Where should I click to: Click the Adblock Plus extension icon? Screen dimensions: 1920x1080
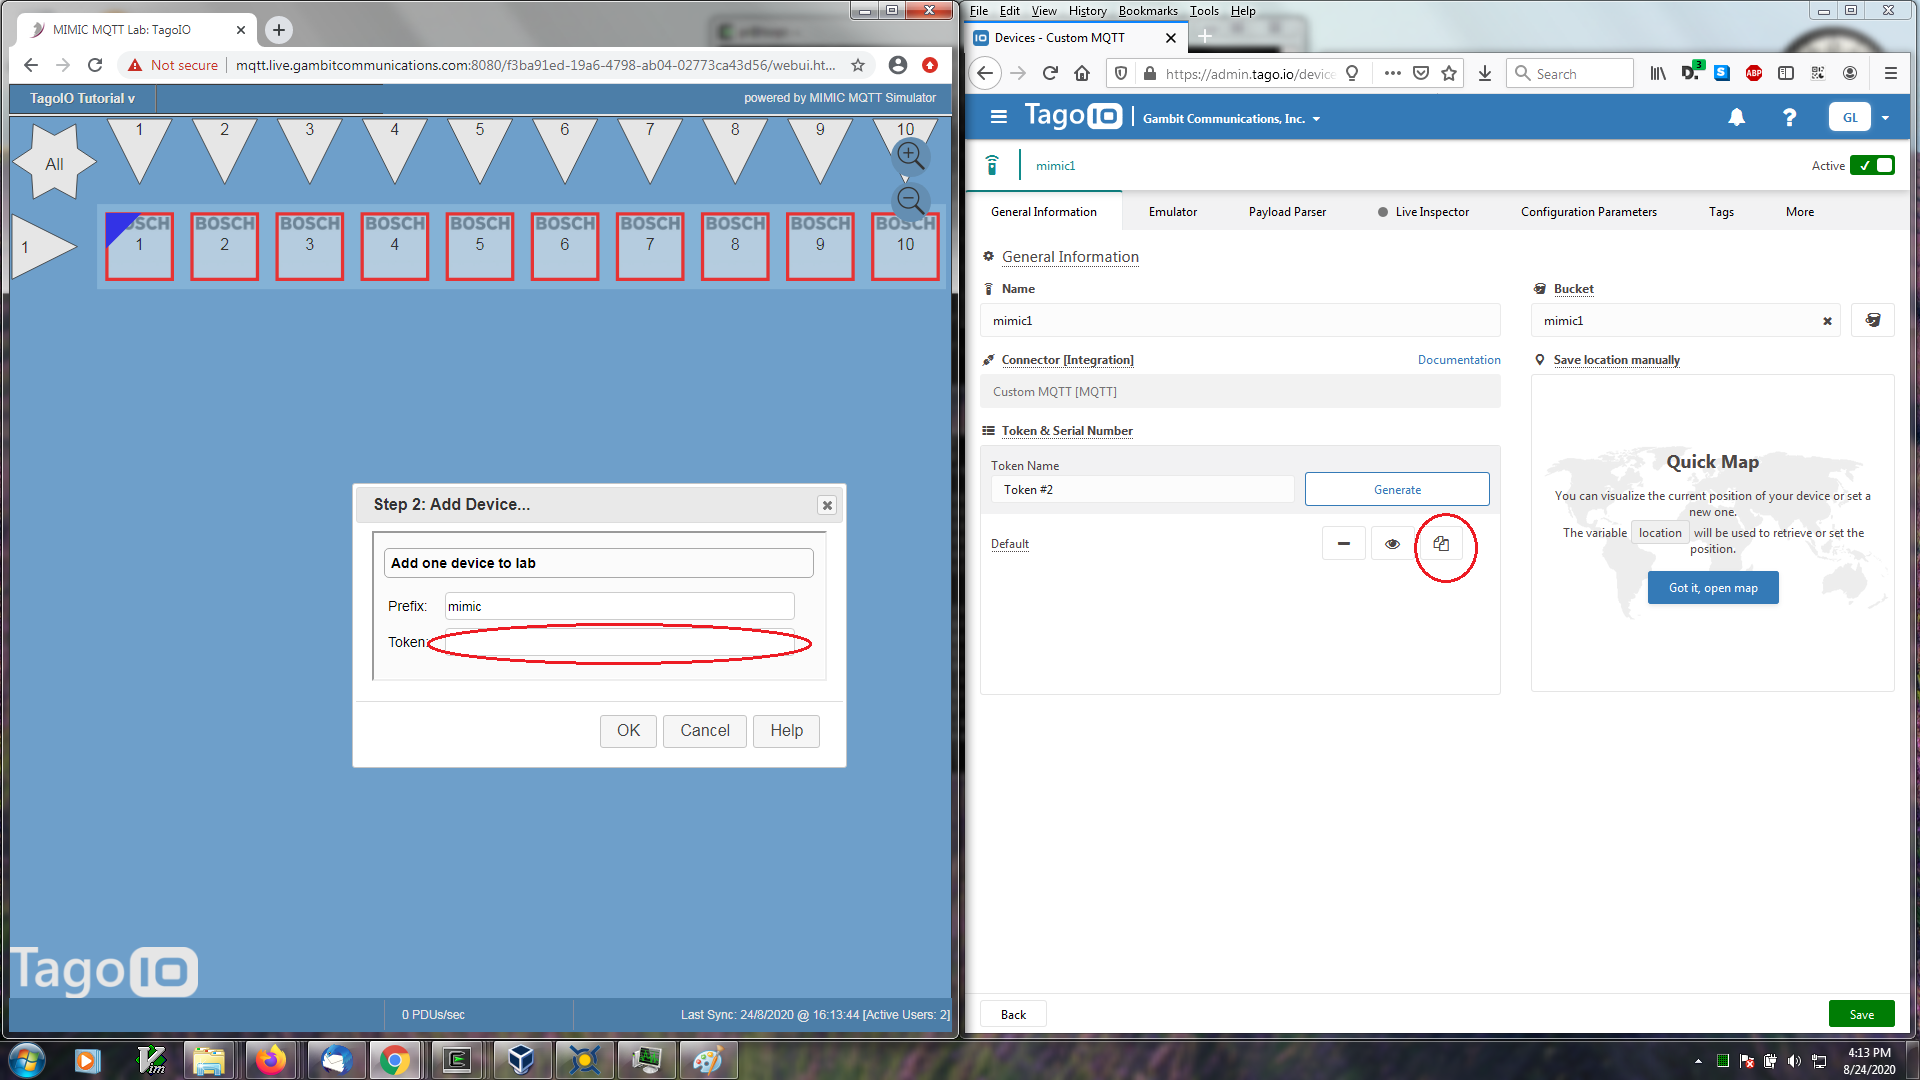1753,73
